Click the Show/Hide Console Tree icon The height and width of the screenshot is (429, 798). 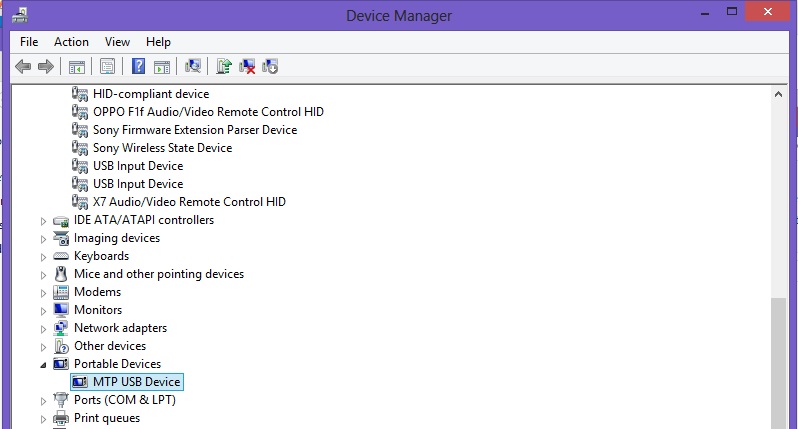(77, 66)
